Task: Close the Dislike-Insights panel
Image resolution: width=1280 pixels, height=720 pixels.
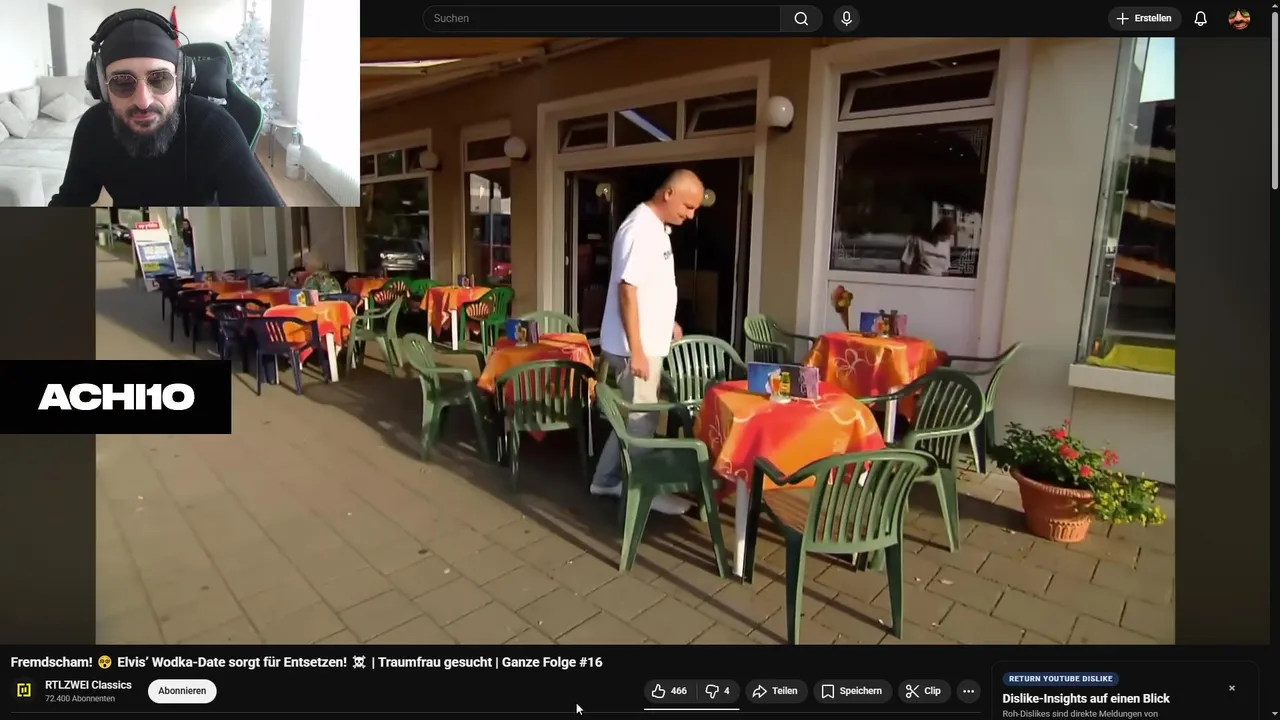Action: (x=1232, y=688)
